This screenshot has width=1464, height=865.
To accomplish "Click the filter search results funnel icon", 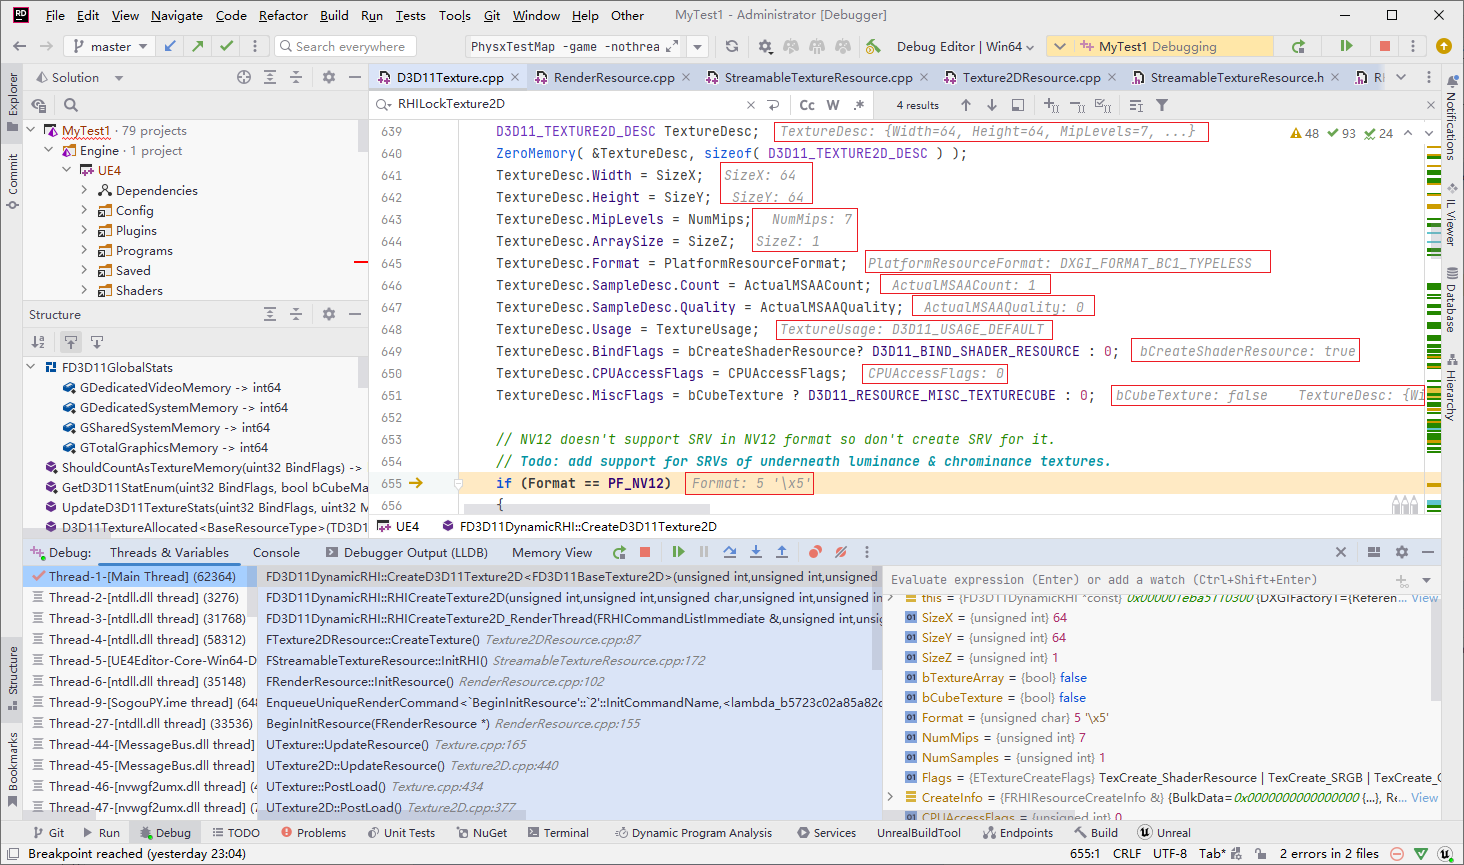I will click(x=1162, y=105).
